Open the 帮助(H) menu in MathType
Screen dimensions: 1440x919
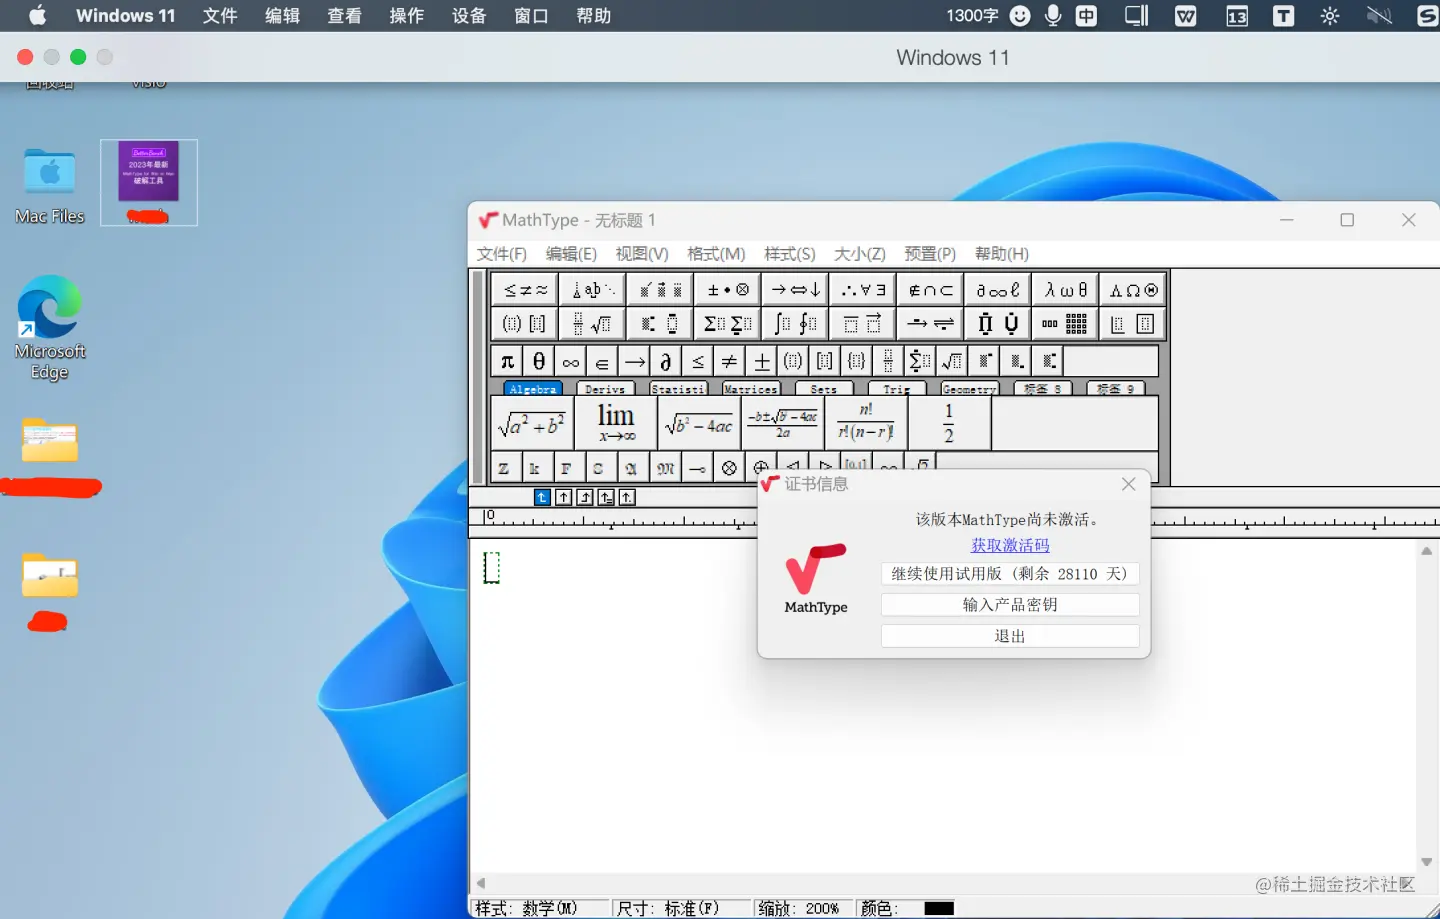pos(1002,254)
